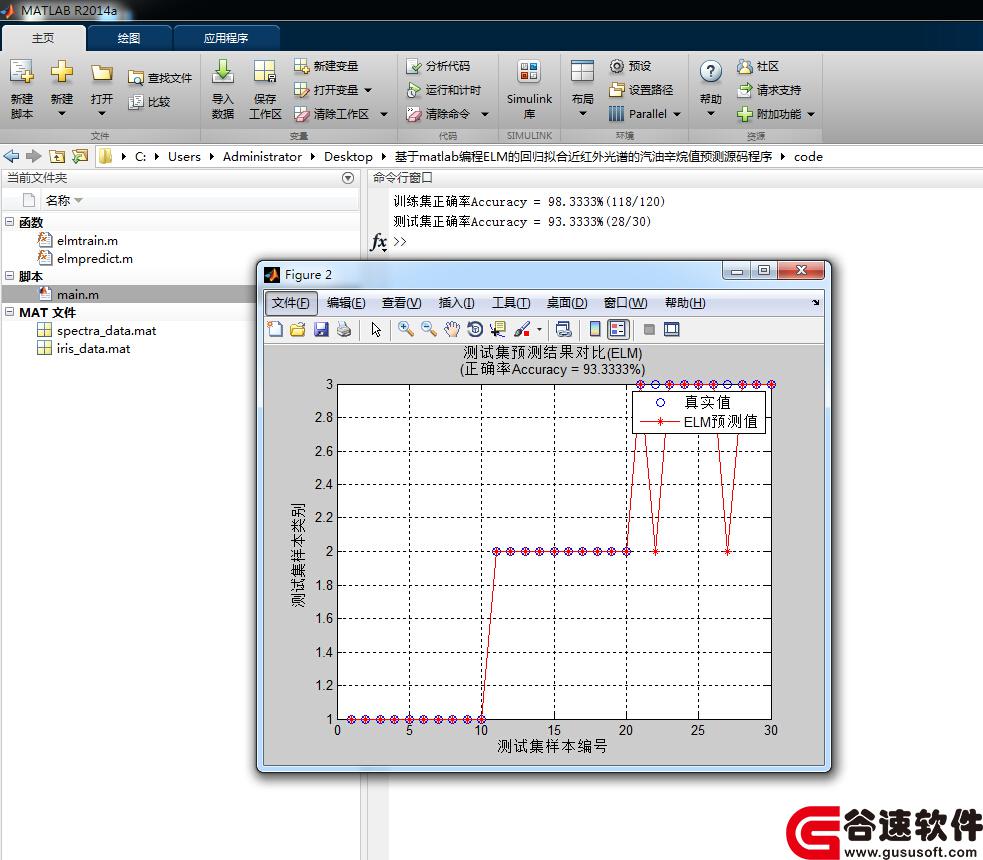Image resolution: width=983 pixels, height=860 pixels.
Task: Open the 编辑(E) menu in Figure 2
Action: (x=345, y=303)
